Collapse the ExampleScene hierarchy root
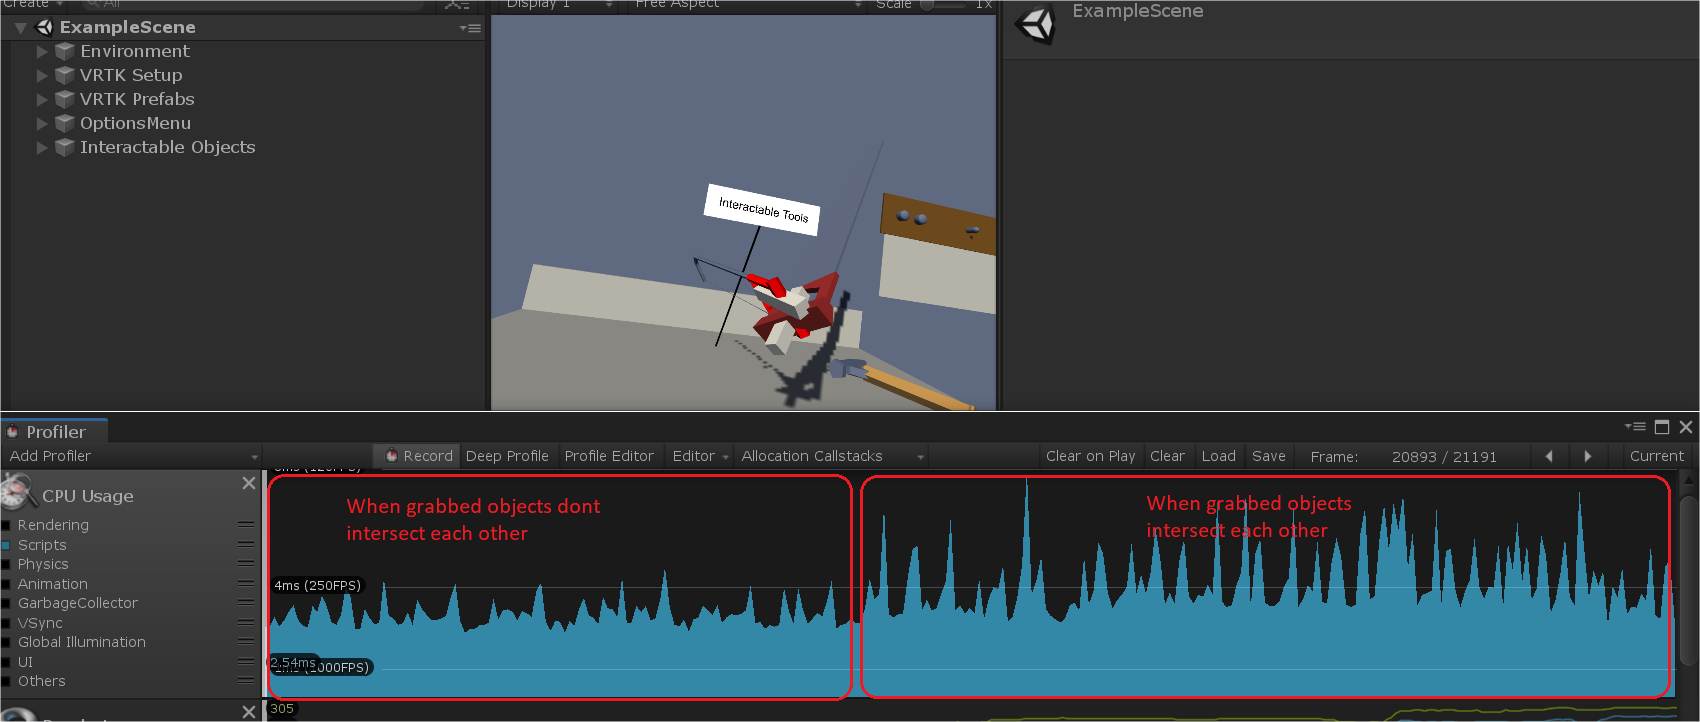 pyautogui.click(x=20, y=28)
